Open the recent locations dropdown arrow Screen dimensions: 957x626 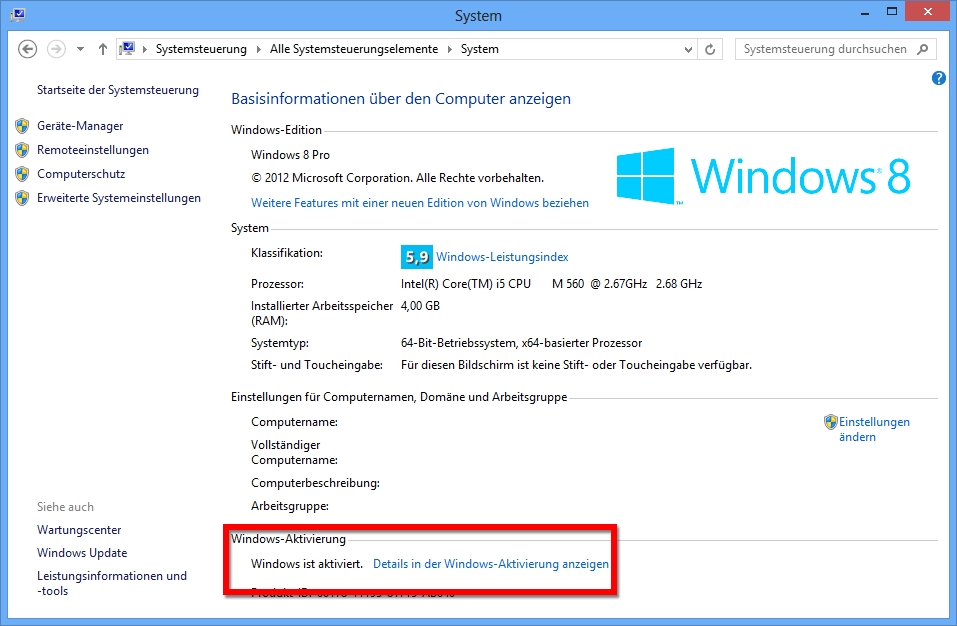tap(80, 49)
